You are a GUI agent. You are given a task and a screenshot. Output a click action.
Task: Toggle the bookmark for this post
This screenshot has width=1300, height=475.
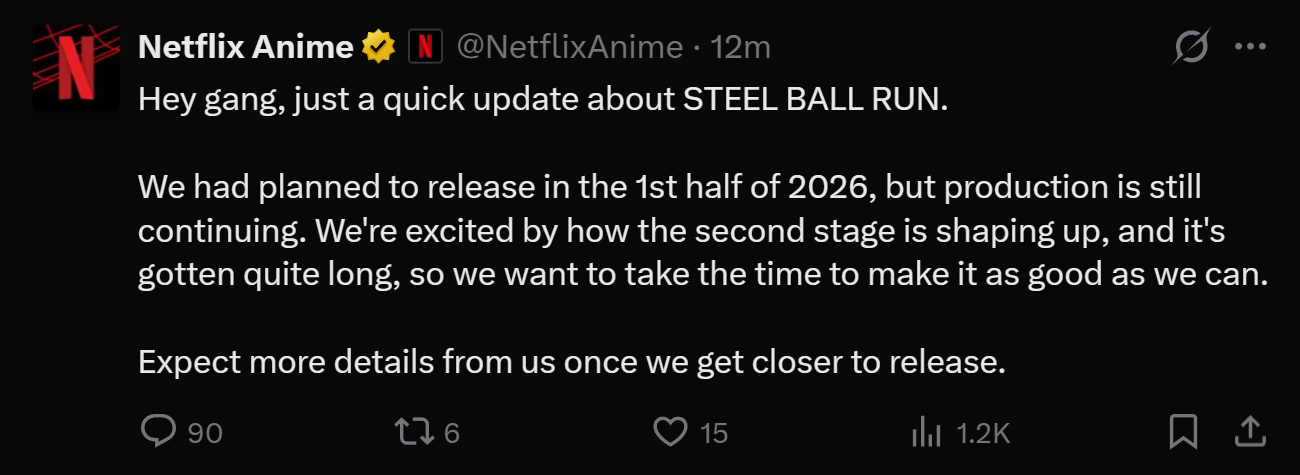(x=1184, y=432)
